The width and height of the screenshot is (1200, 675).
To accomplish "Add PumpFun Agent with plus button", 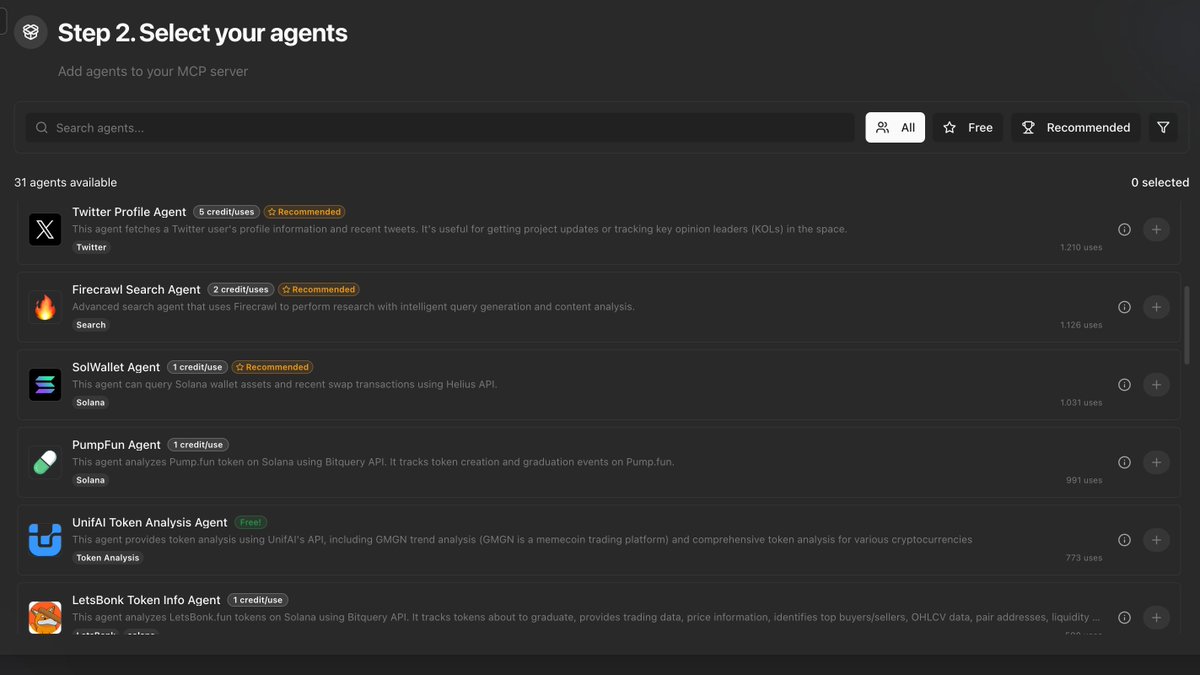I will [1156, 462].
